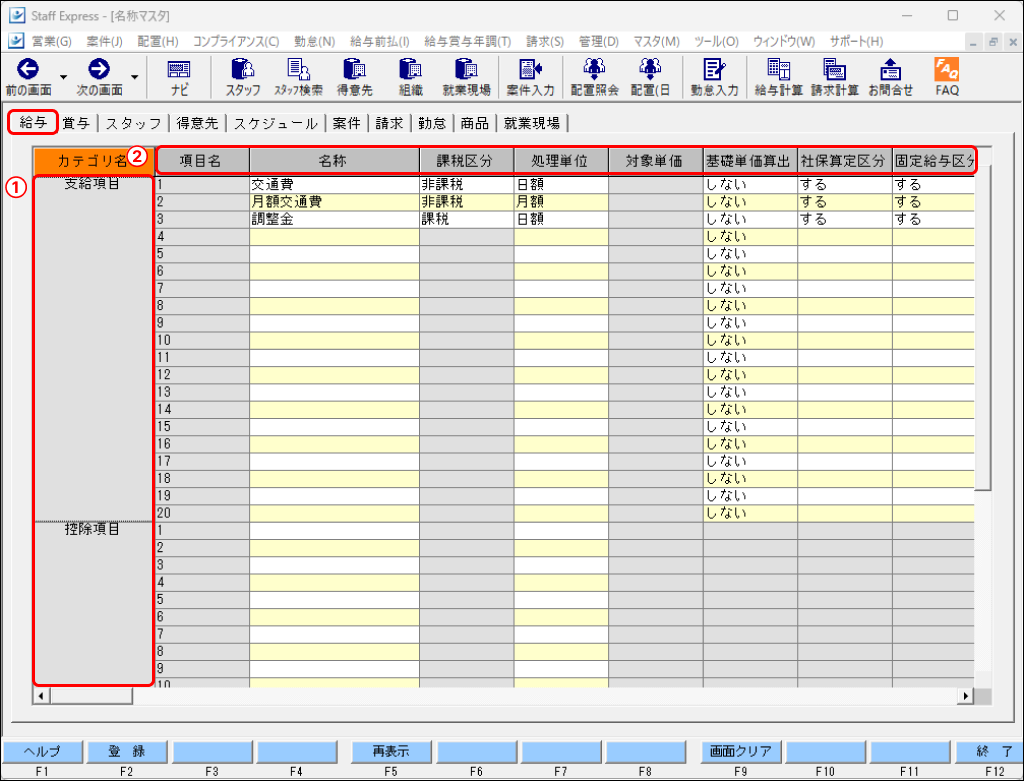Select the スタッフ検索 (staff search) icon
The image size is (1024, 781).
pos(299,75)
